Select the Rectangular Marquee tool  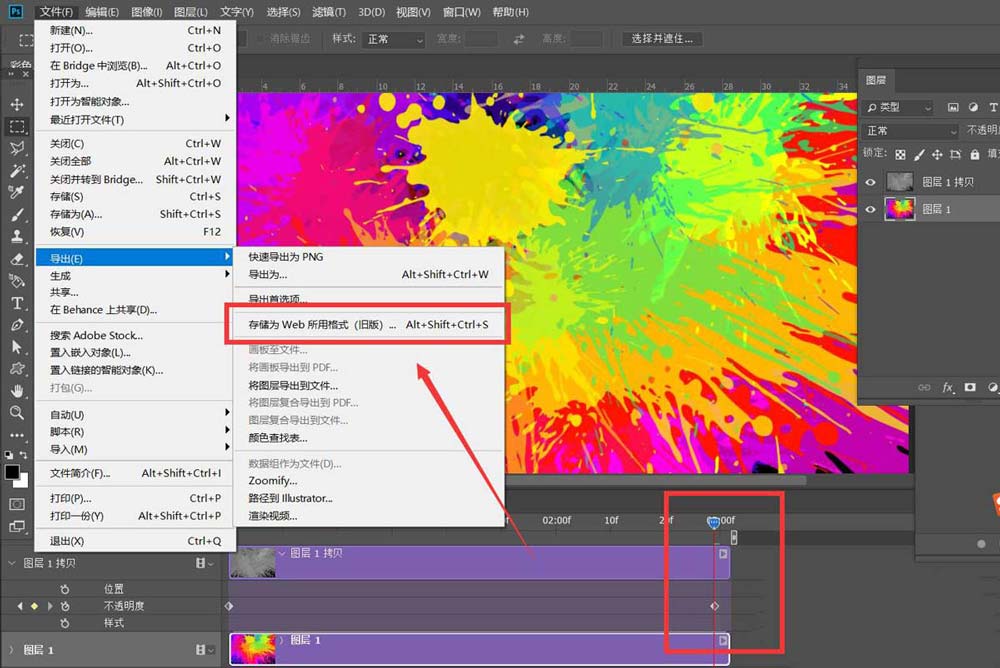[17, 126]
